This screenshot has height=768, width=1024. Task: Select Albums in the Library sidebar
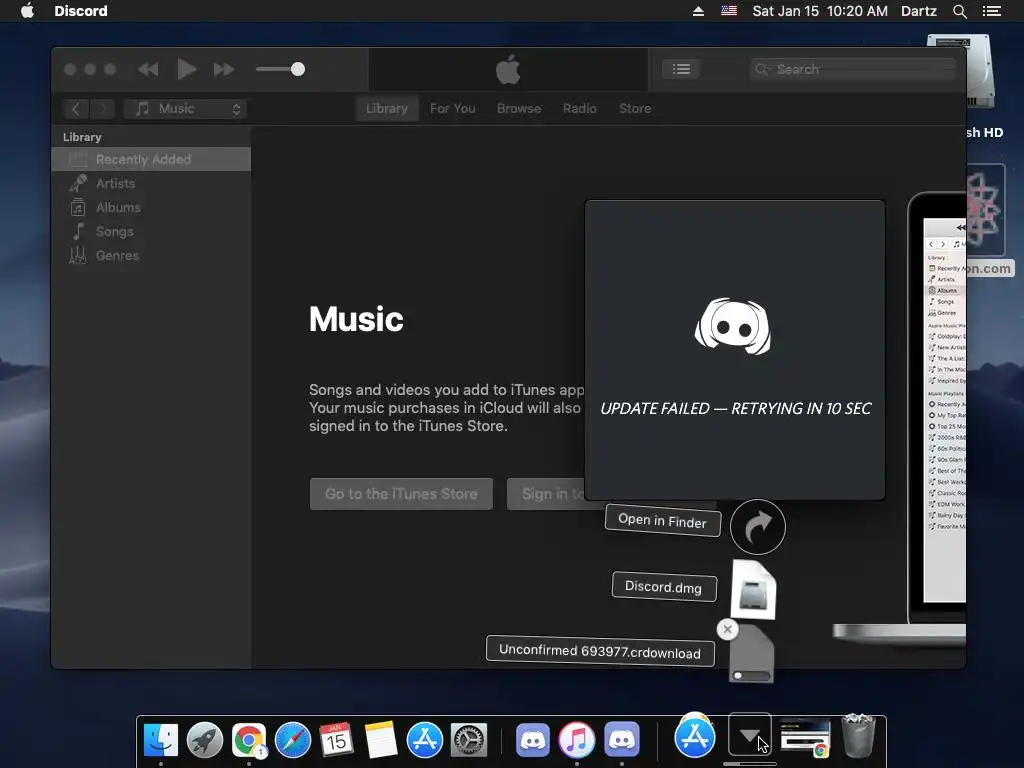[x=151, y=208]
